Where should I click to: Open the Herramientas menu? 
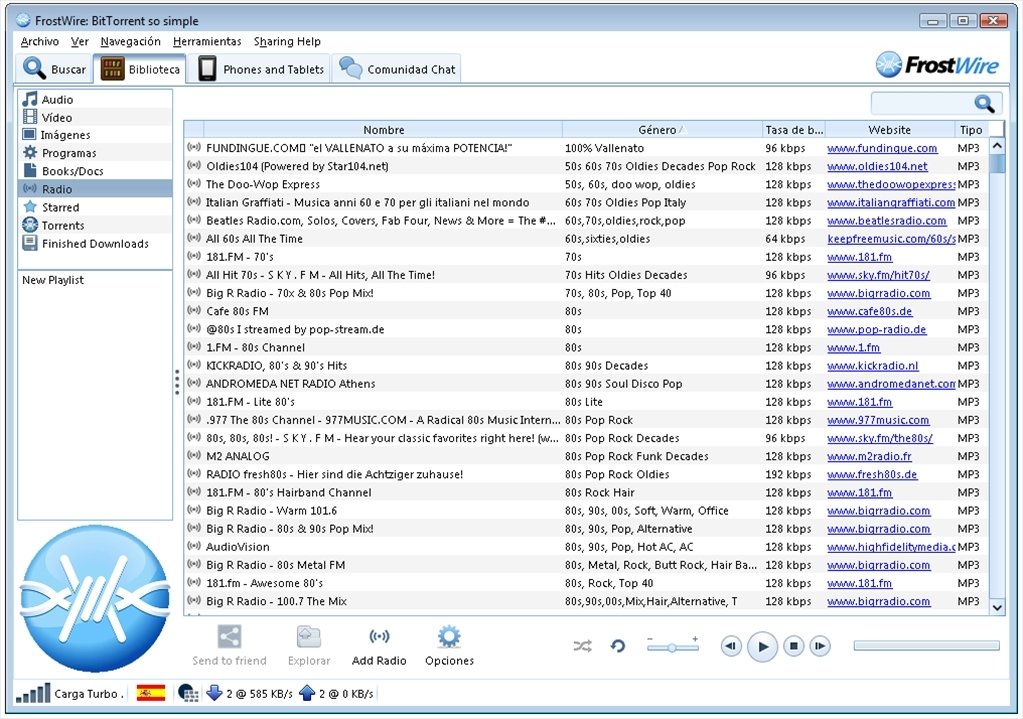click(x=207, y=42)
